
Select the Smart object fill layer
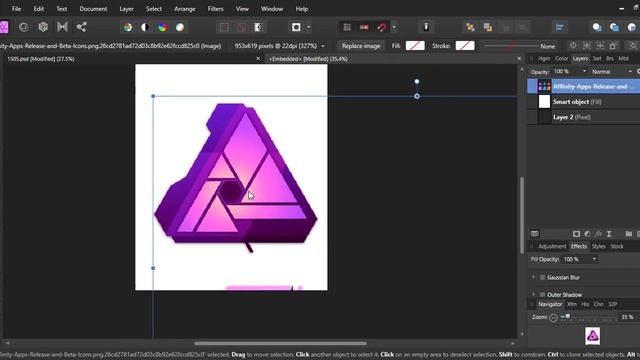coord(584,102)
